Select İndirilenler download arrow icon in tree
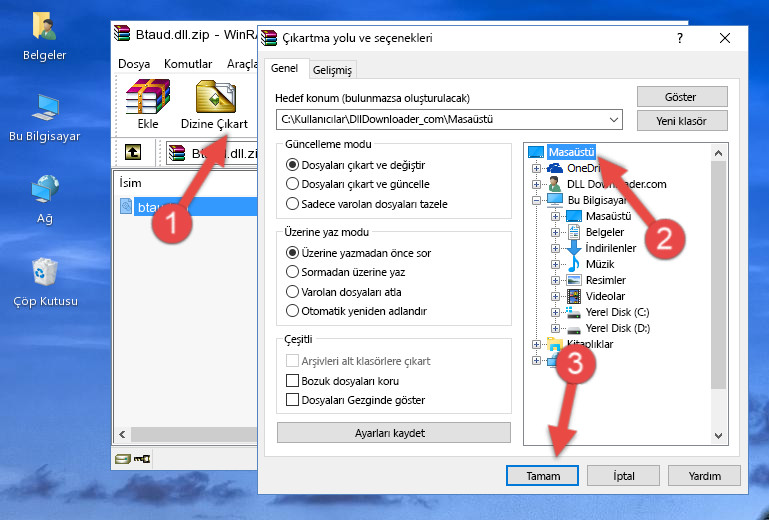769x520 pixels. pyautogui.click(x=573, y=248)
